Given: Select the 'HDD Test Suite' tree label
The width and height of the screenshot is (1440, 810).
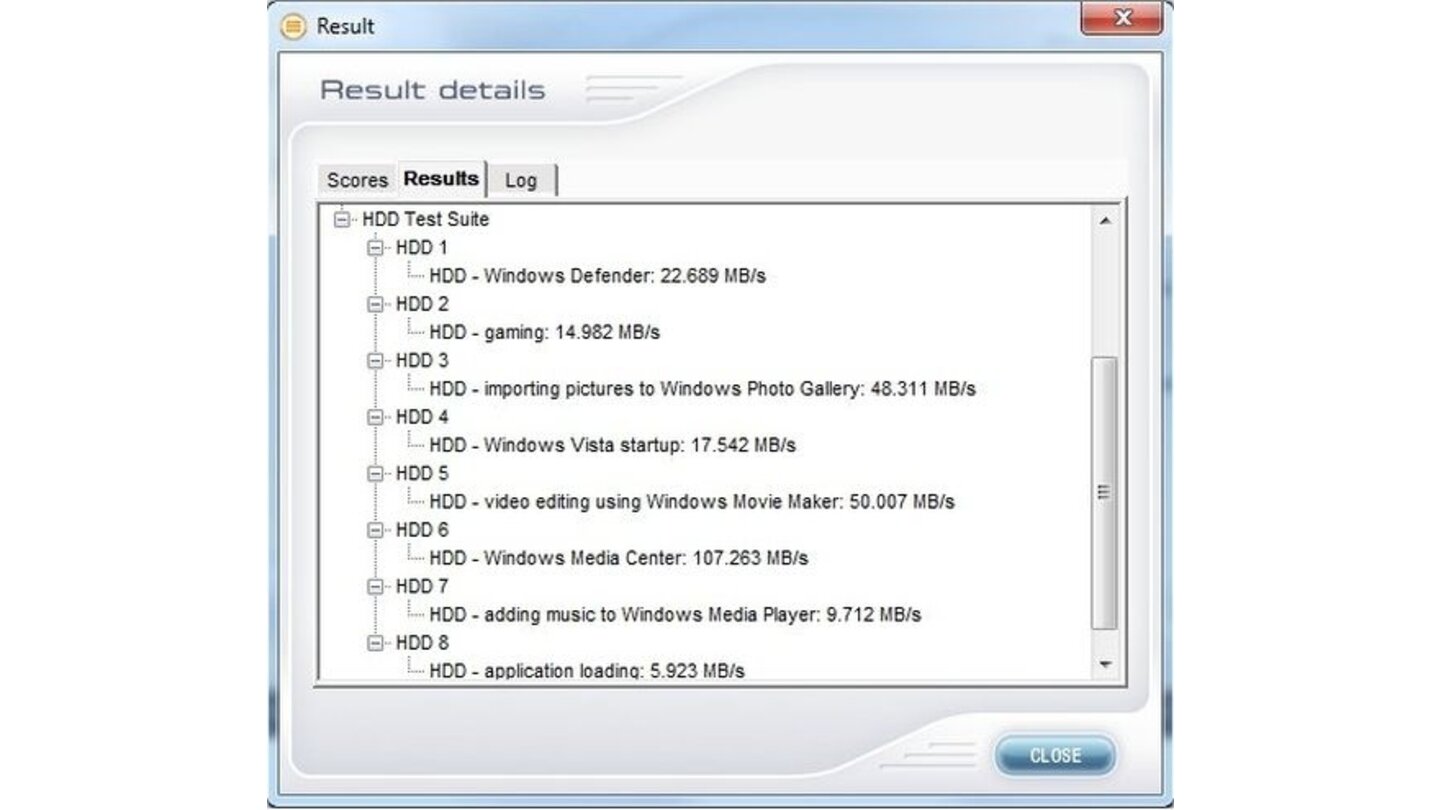Looking at the screenshot, I should click(426, 218).
